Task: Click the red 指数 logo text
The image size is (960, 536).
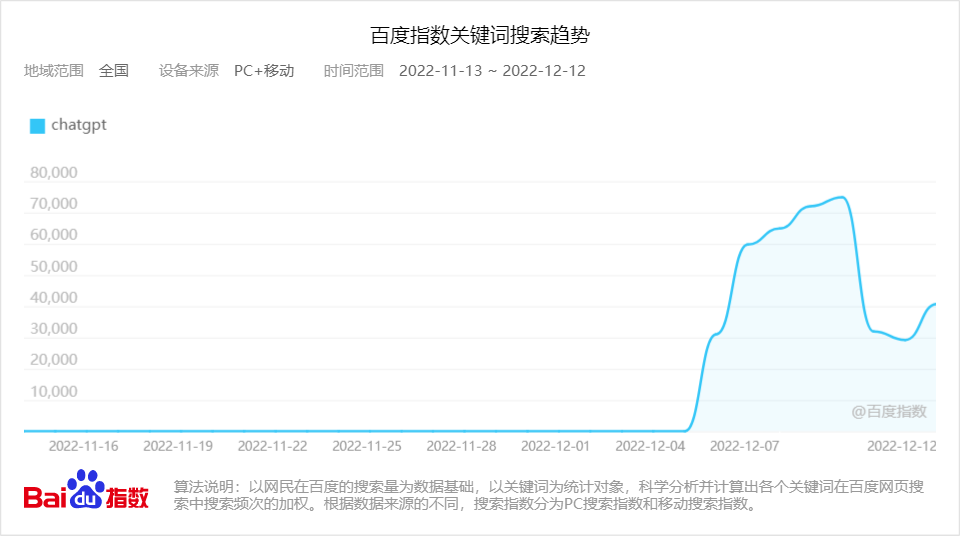Action: coord(127,497)
